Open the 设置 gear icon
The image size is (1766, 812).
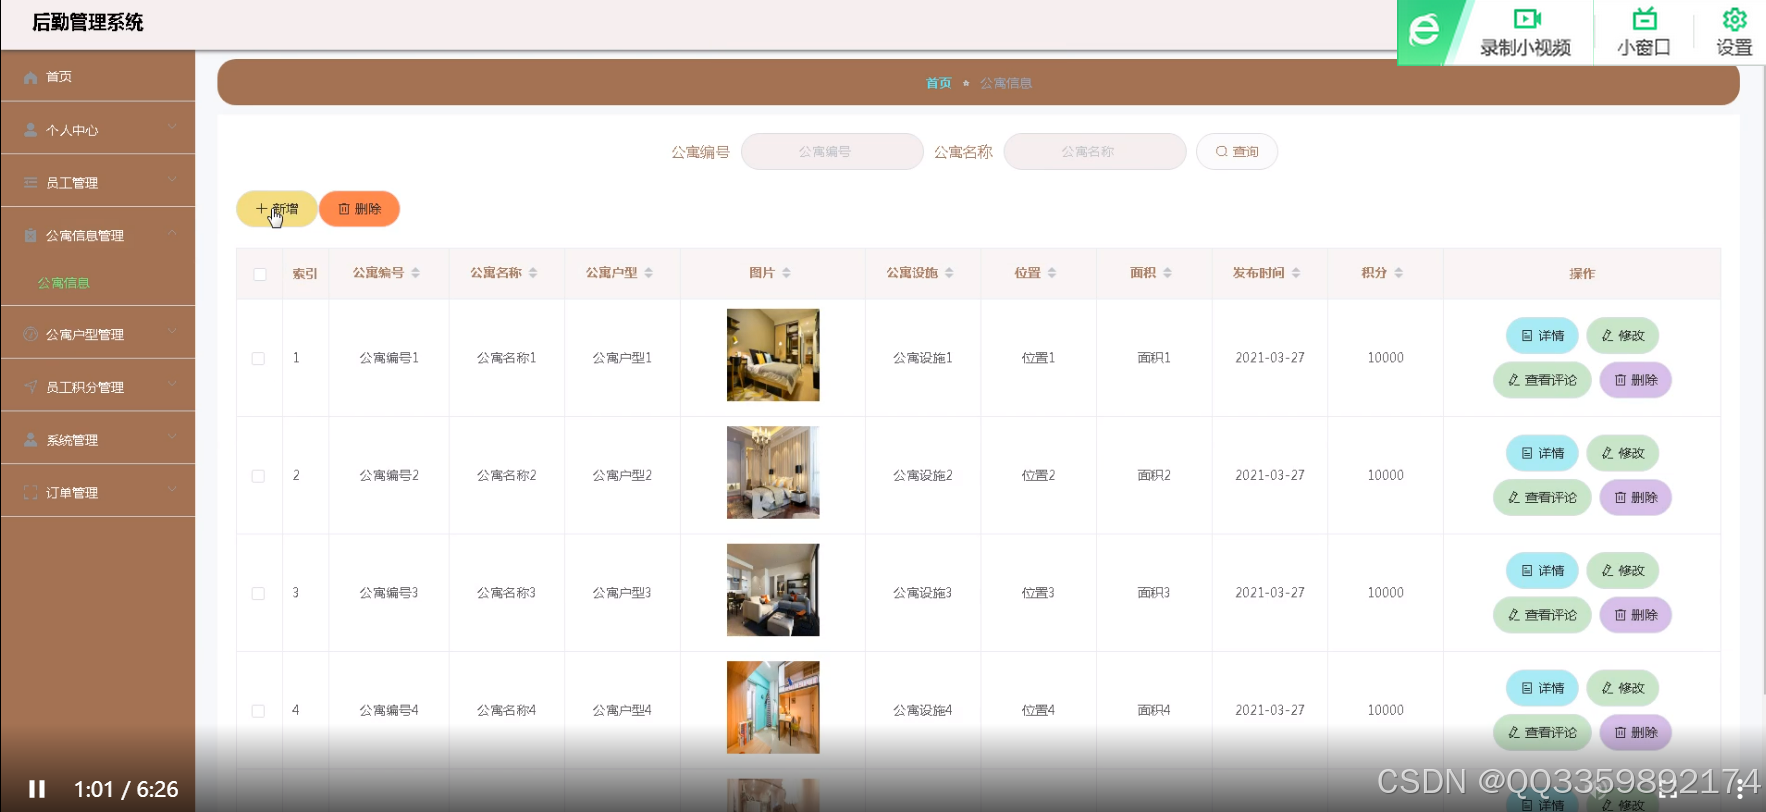click(1734, 19)
